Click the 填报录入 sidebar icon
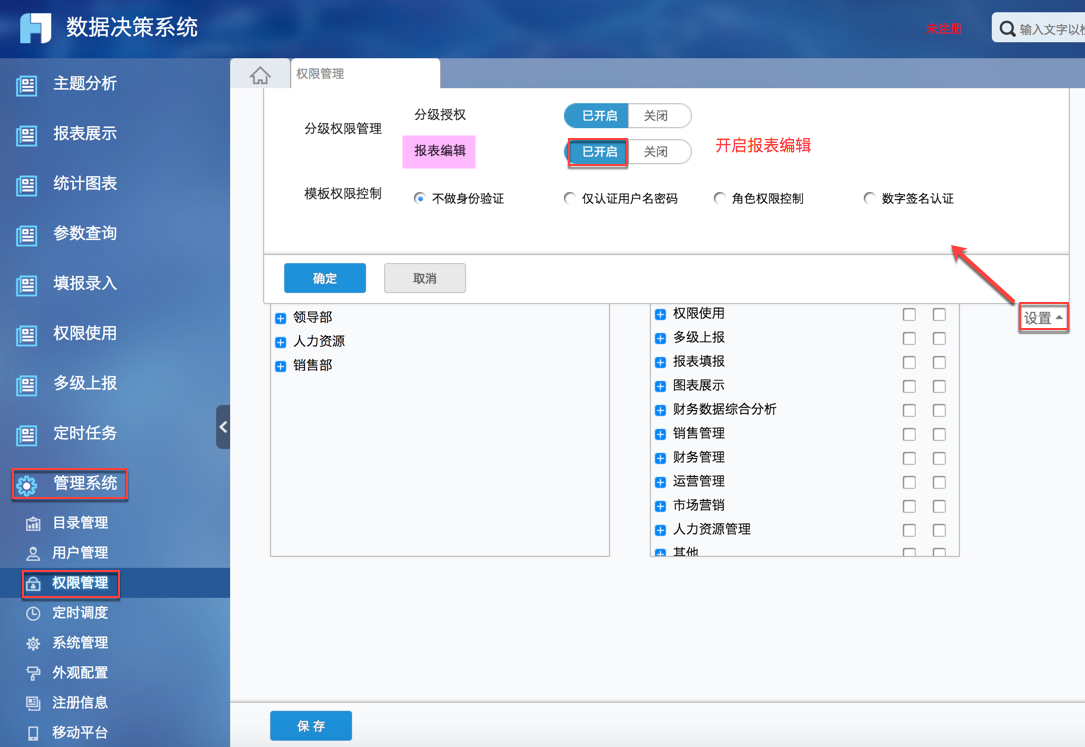1085x747 pixels. tap(26, 285)
